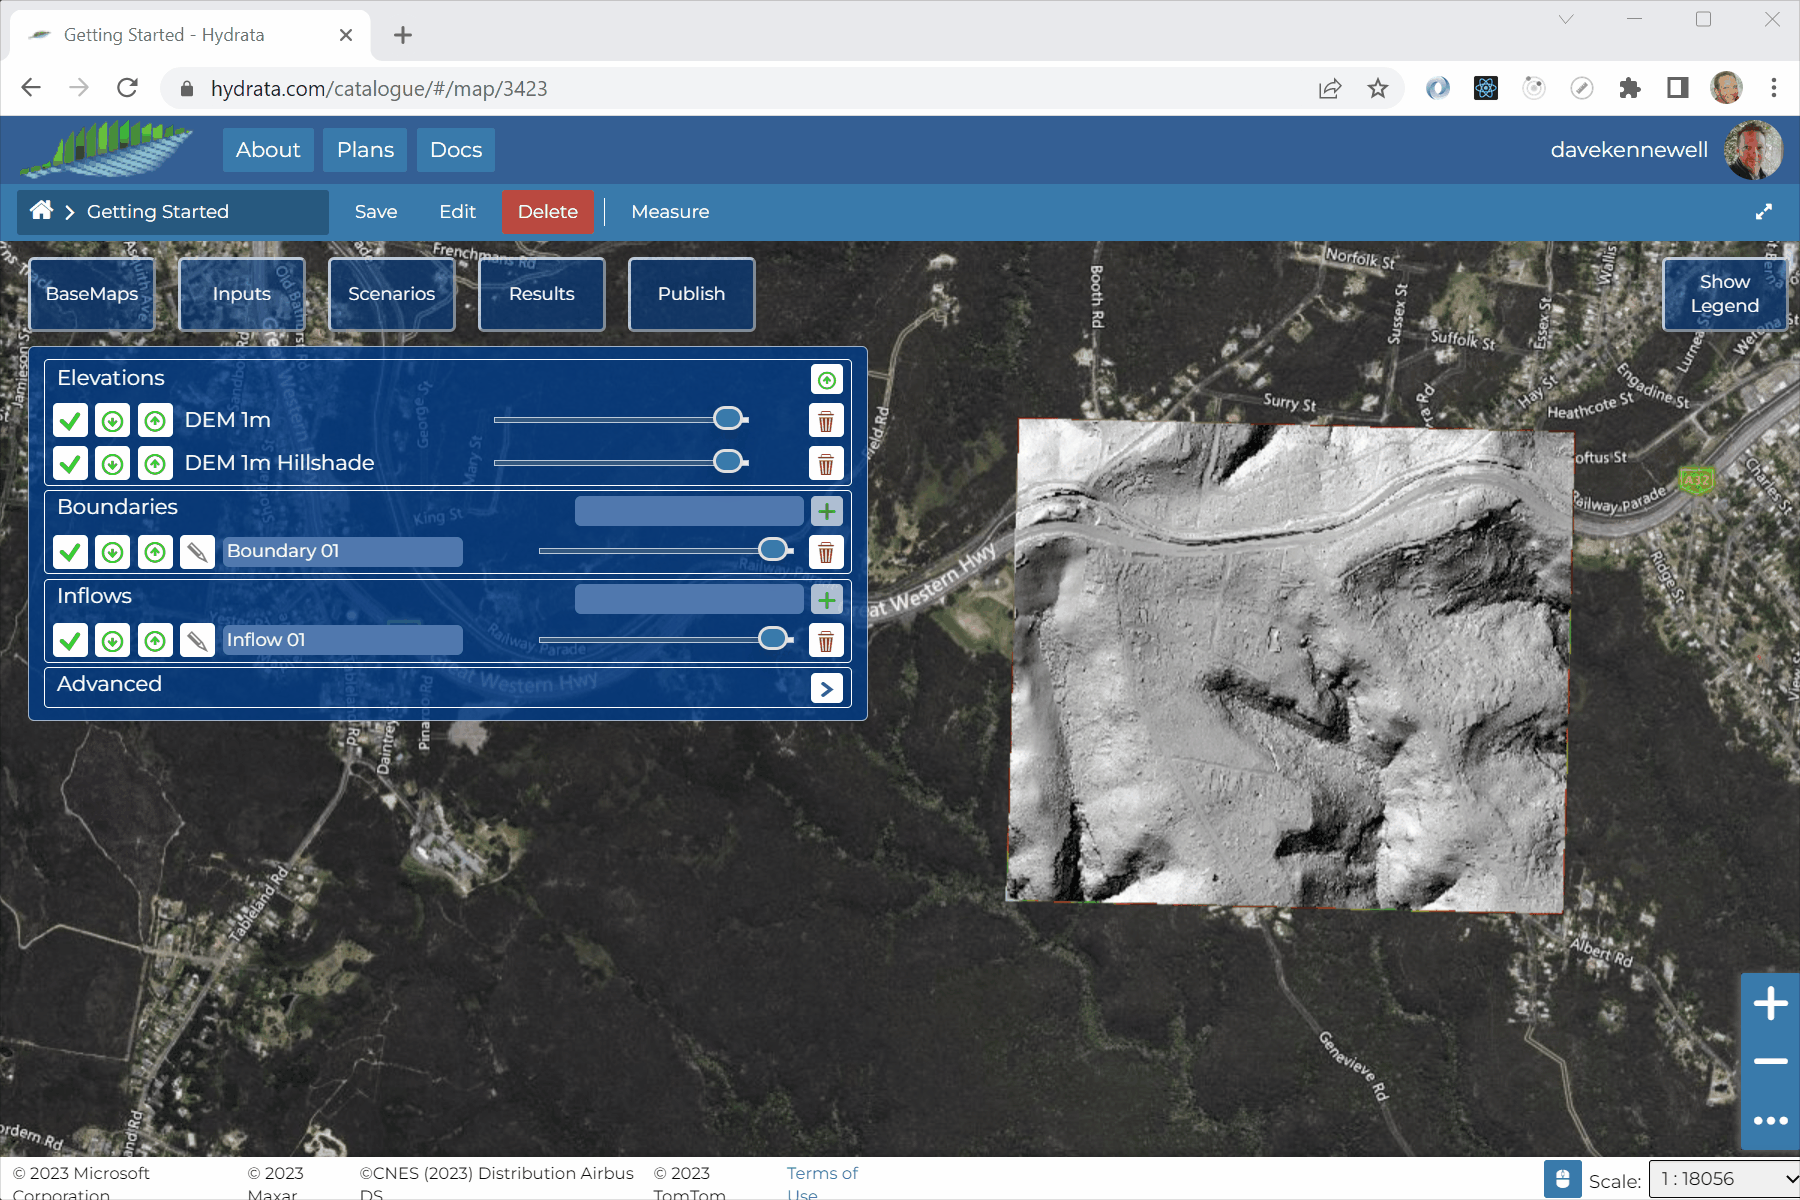The height and width of the screenshot is (1200, 1800).
Task: Expand the Advanced section
Action: 826,688
